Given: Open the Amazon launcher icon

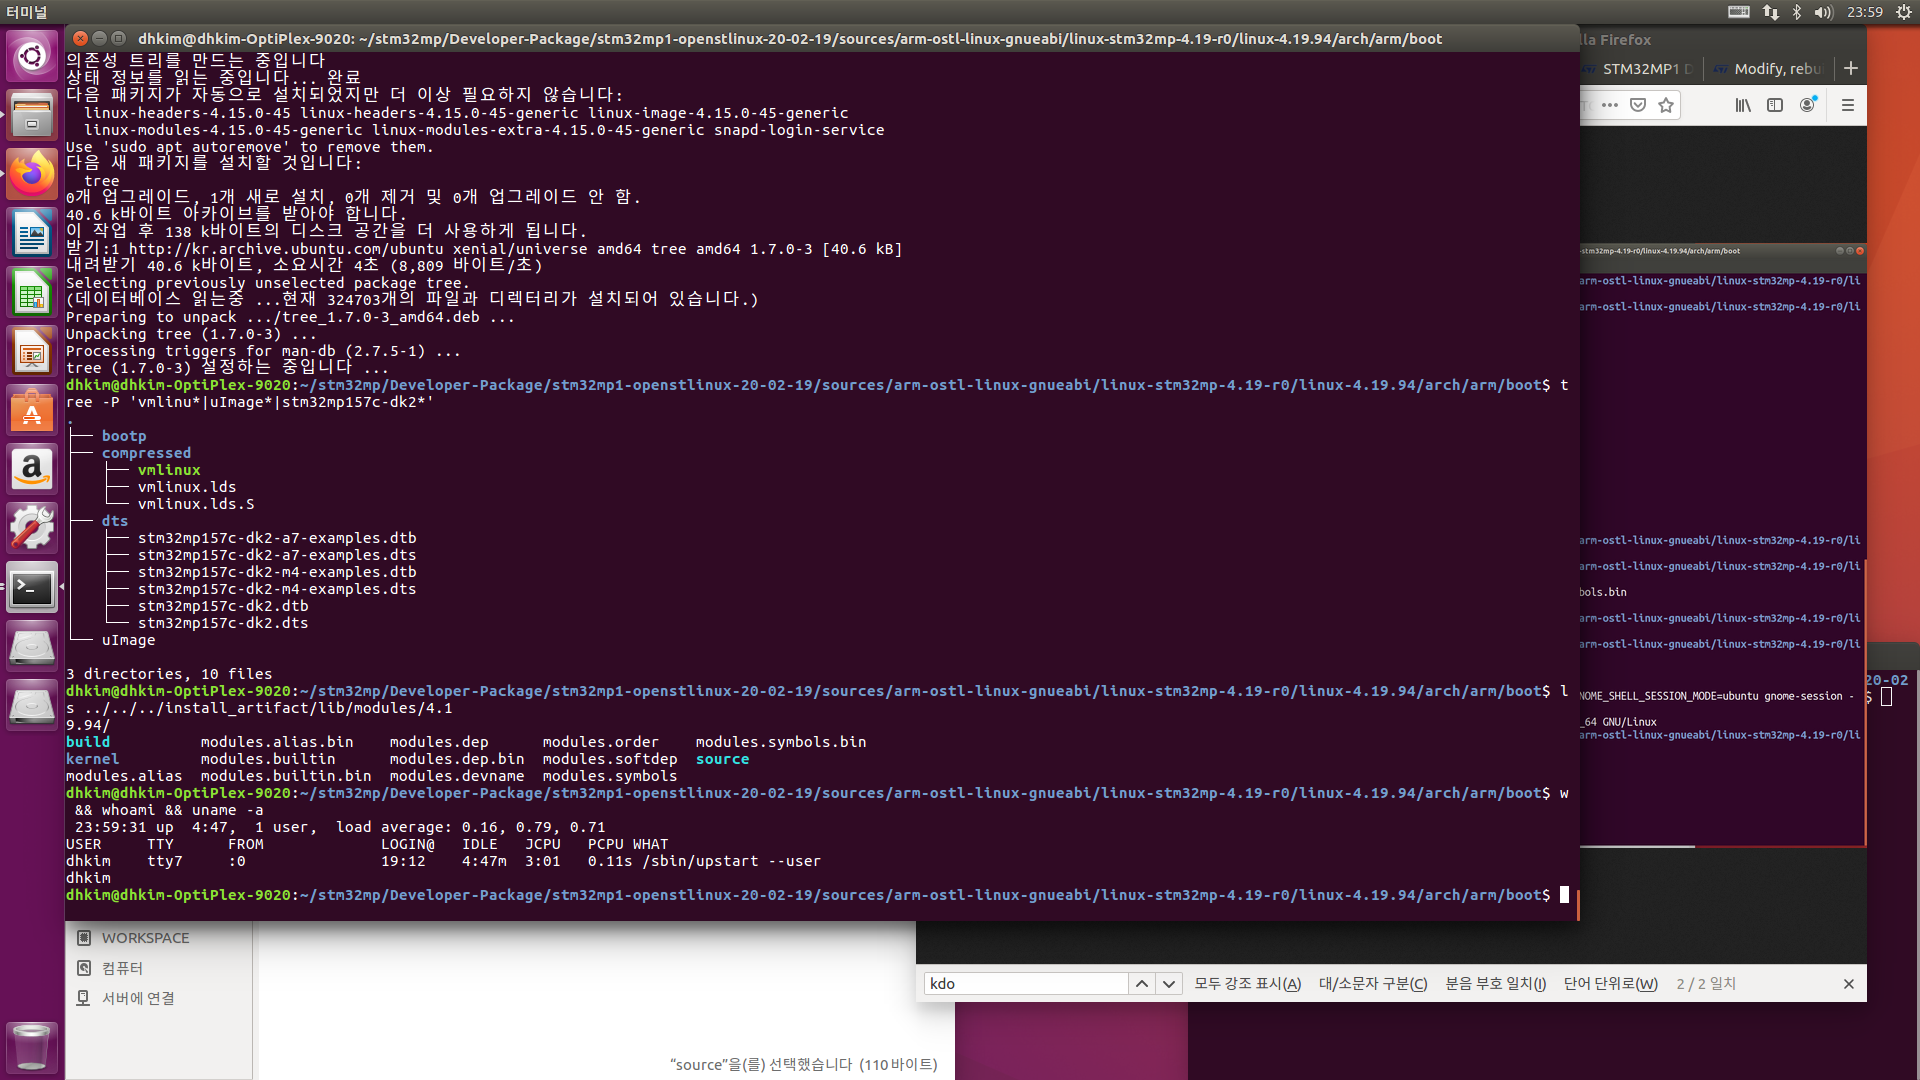Looking at the screenshot, I should click(32, 469).
